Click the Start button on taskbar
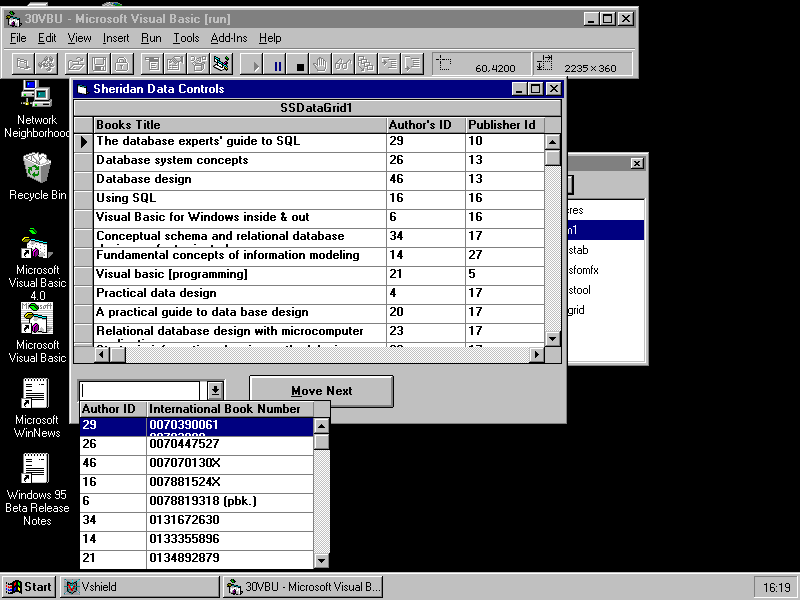 click(x=29, y=587)
